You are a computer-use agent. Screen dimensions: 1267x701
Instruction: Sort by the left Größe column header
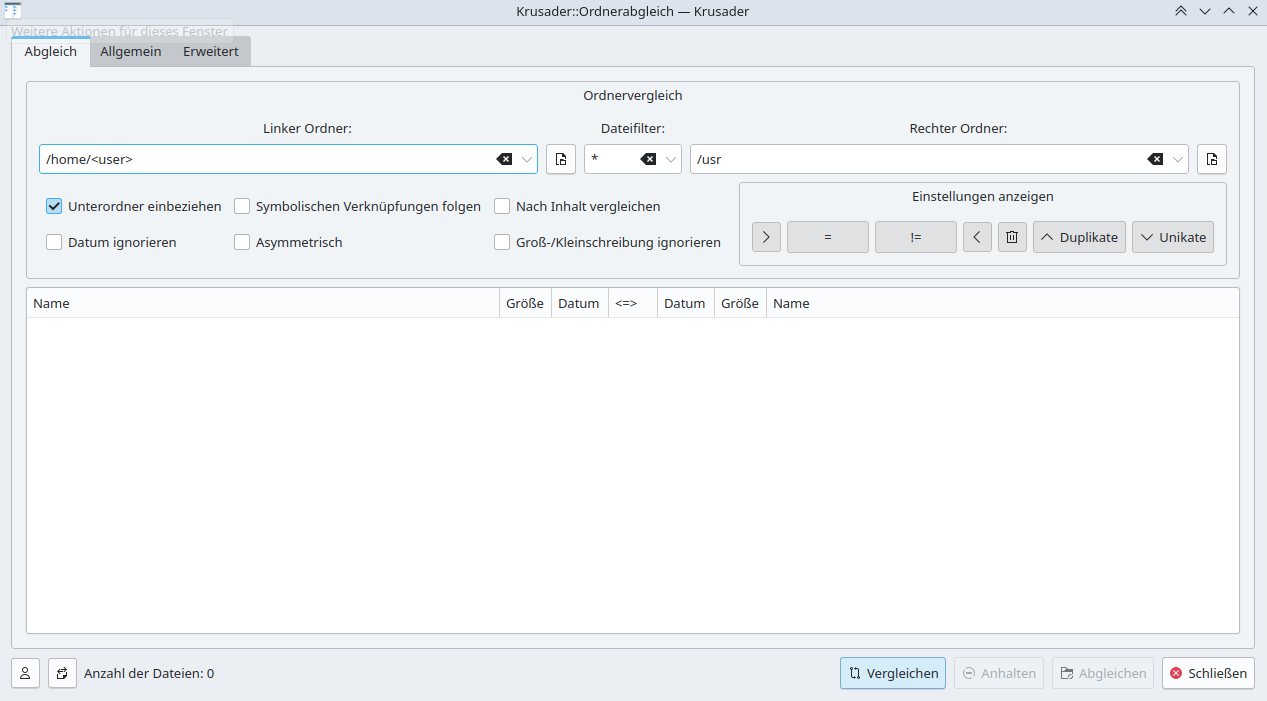525,303
